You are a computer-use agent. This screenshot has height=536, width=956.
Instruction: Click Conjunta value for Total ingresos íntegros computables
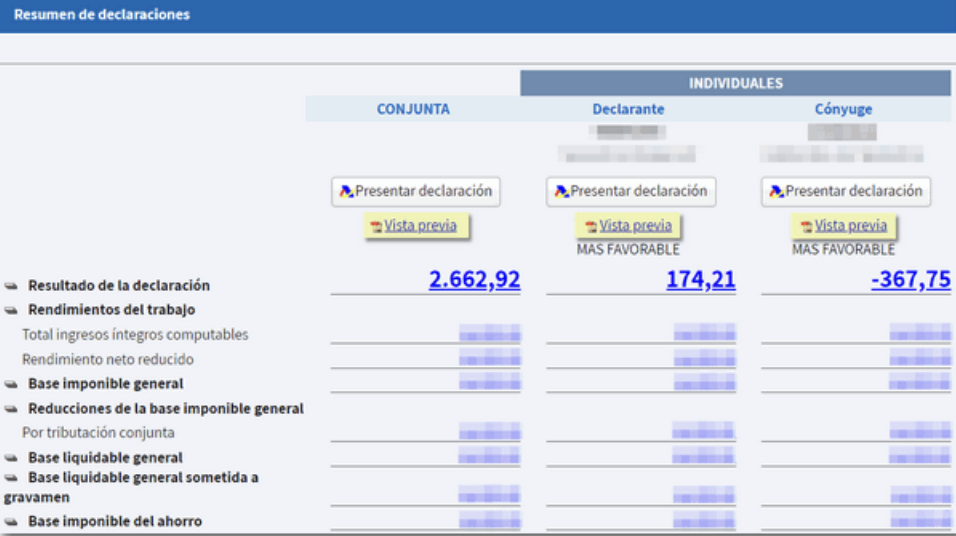pos(489,334)
